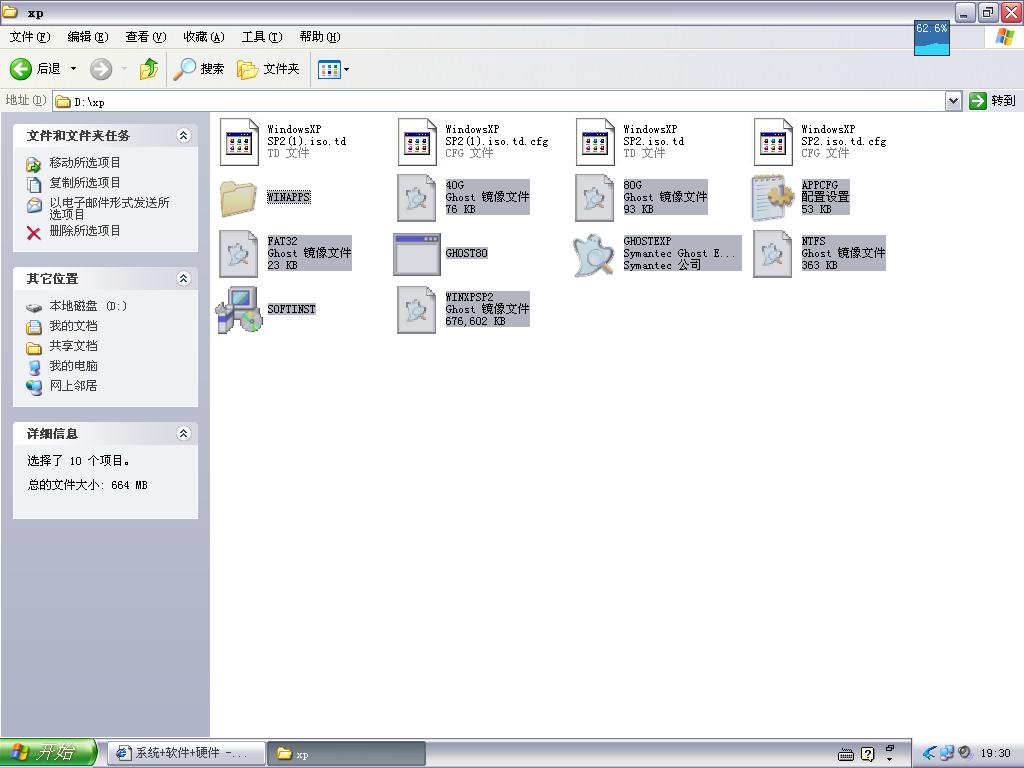1024x768 pixels.
Task: Select the 40G Ghost image file icon
Action: 417,197
